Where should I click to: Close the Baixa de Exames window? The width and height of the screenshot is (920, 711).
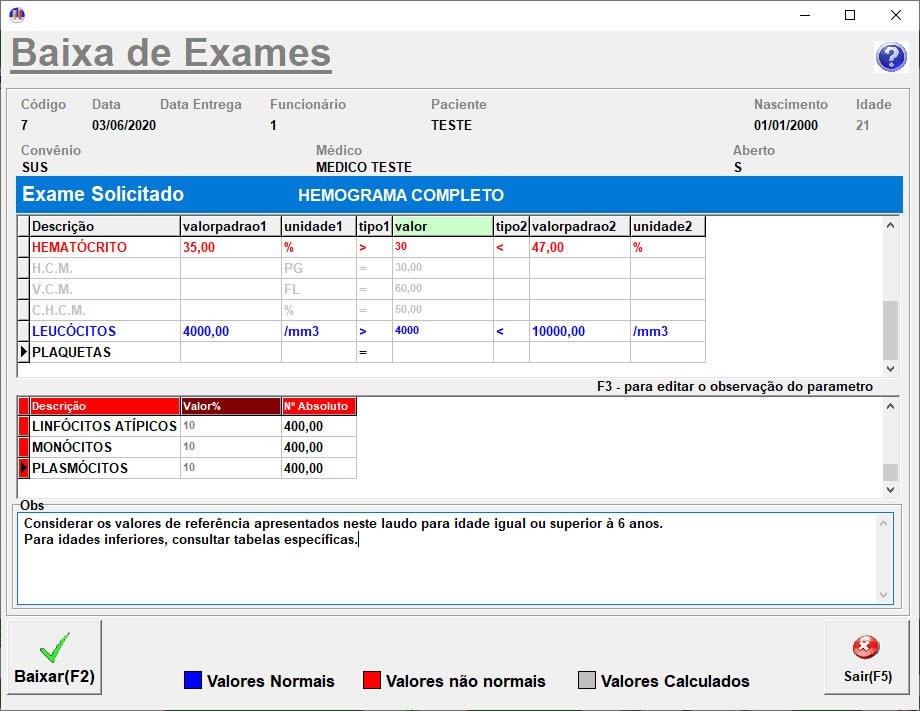coord(895,15)
